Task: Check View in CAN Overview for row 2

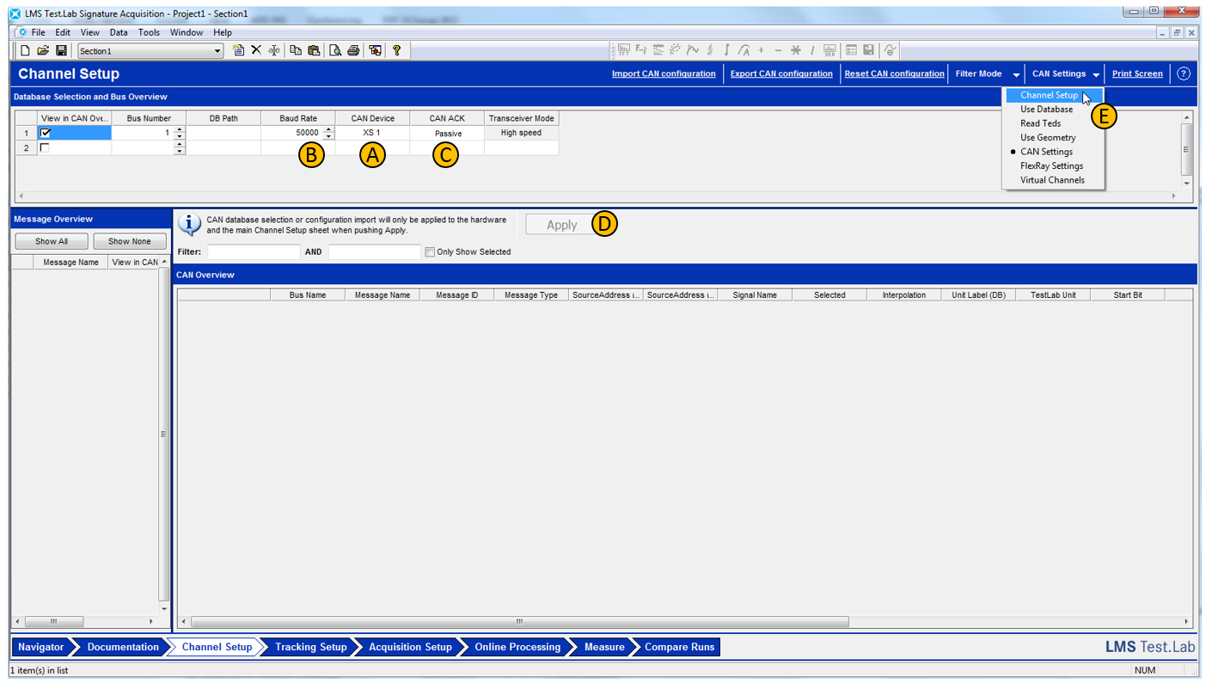Action: click(44, 148)
